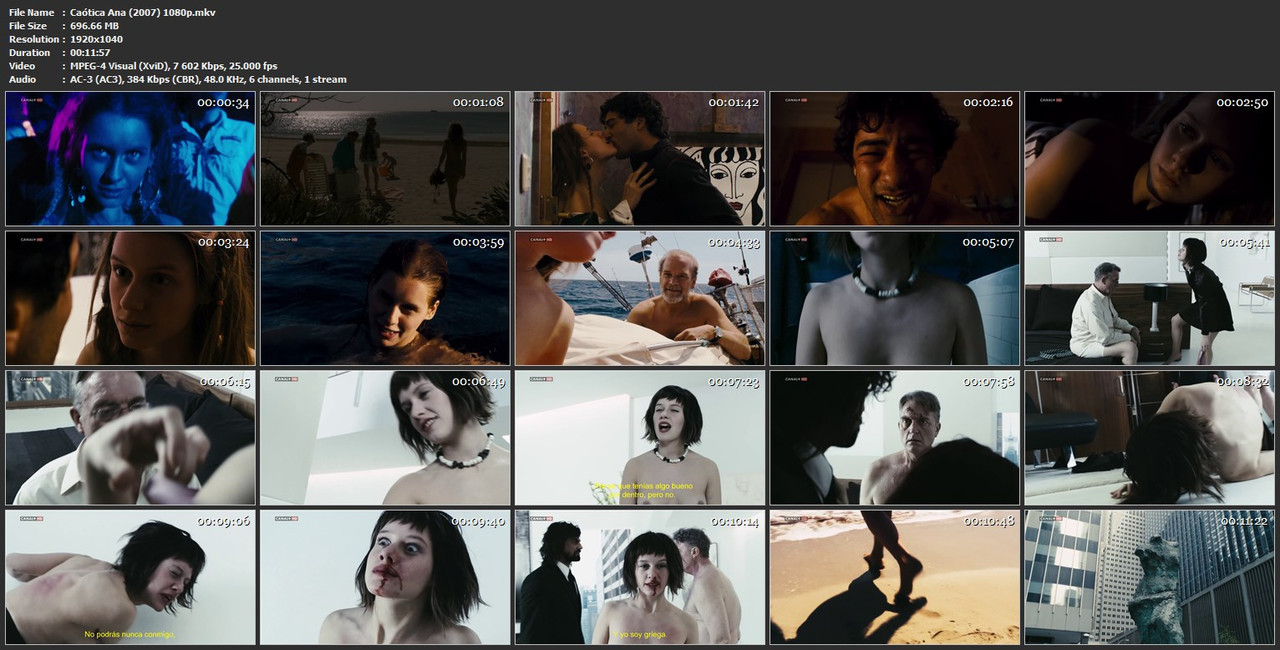Choose the skyscraper frame at 00:11:22
This screenshot has width=1280, height=650.
click(x=1150, y=577)
